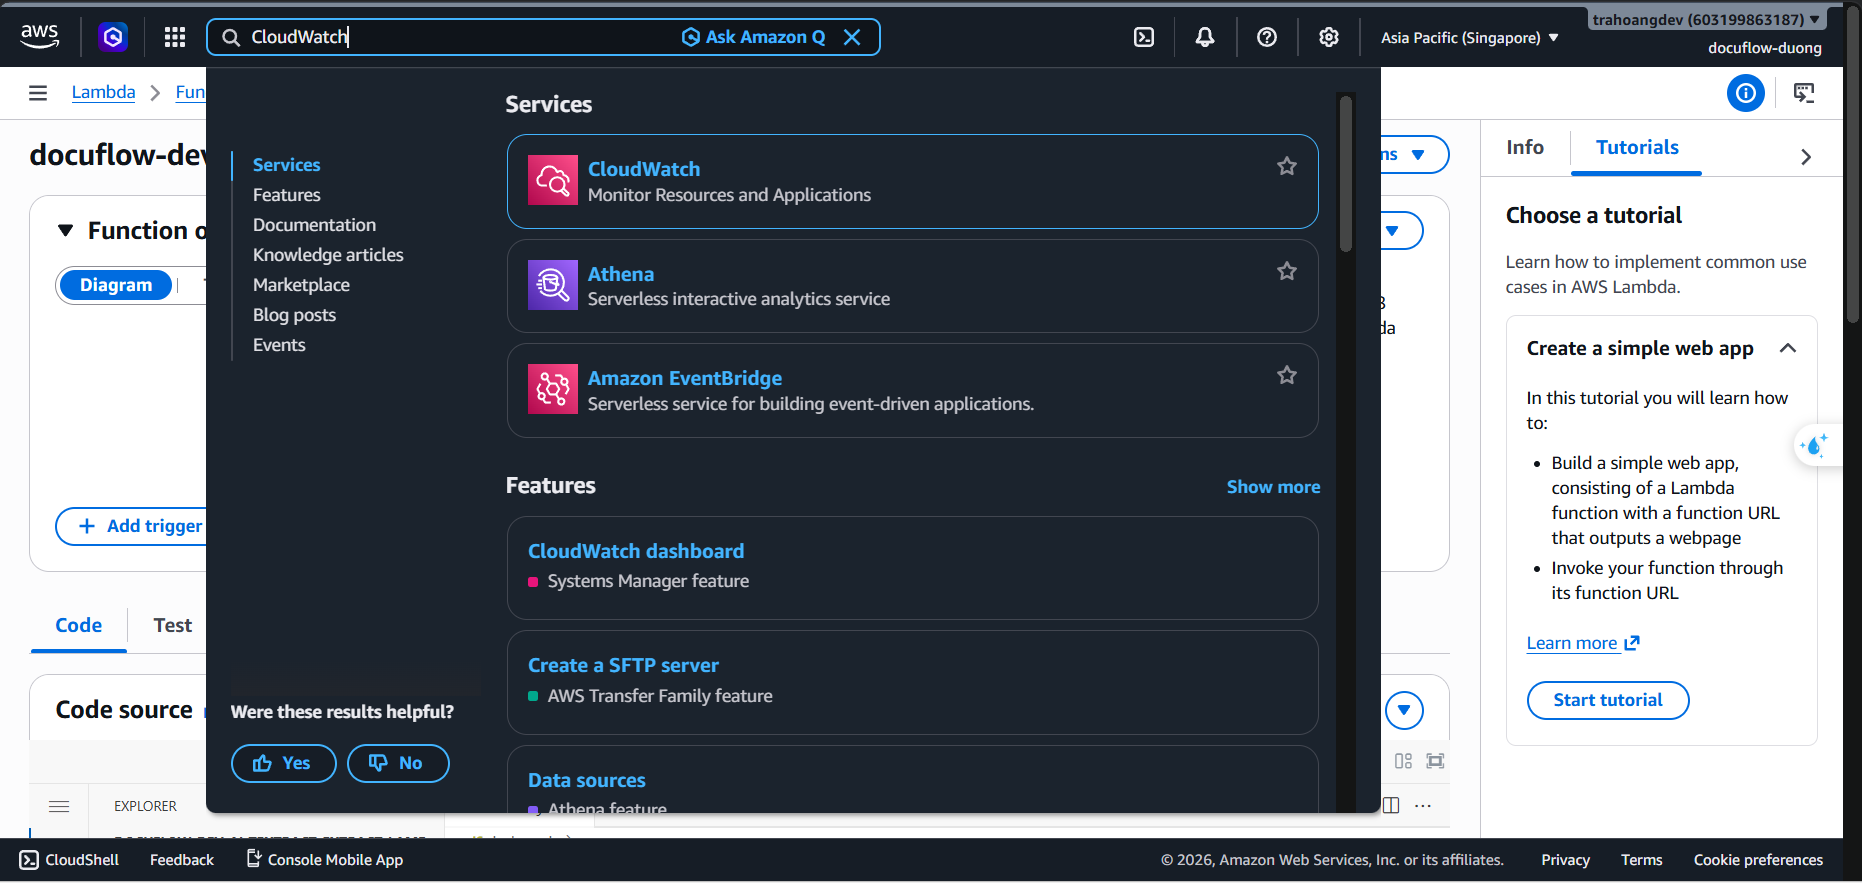Open the AWS console home logo
Viewport: 1862px width, 883px height.
pyautogui.click(x=40, y=36)
